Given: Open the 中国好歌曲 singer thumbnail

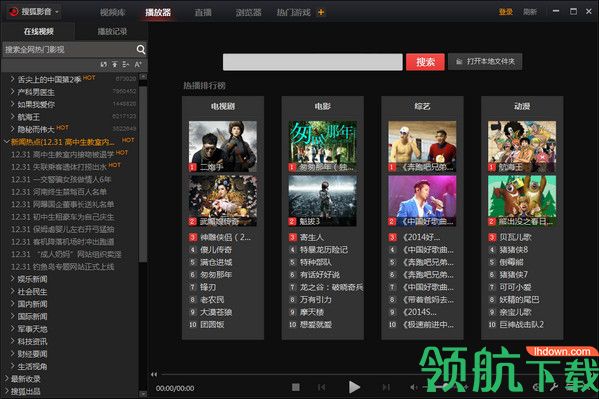Looking at the screenshot, I should point(422,201).
